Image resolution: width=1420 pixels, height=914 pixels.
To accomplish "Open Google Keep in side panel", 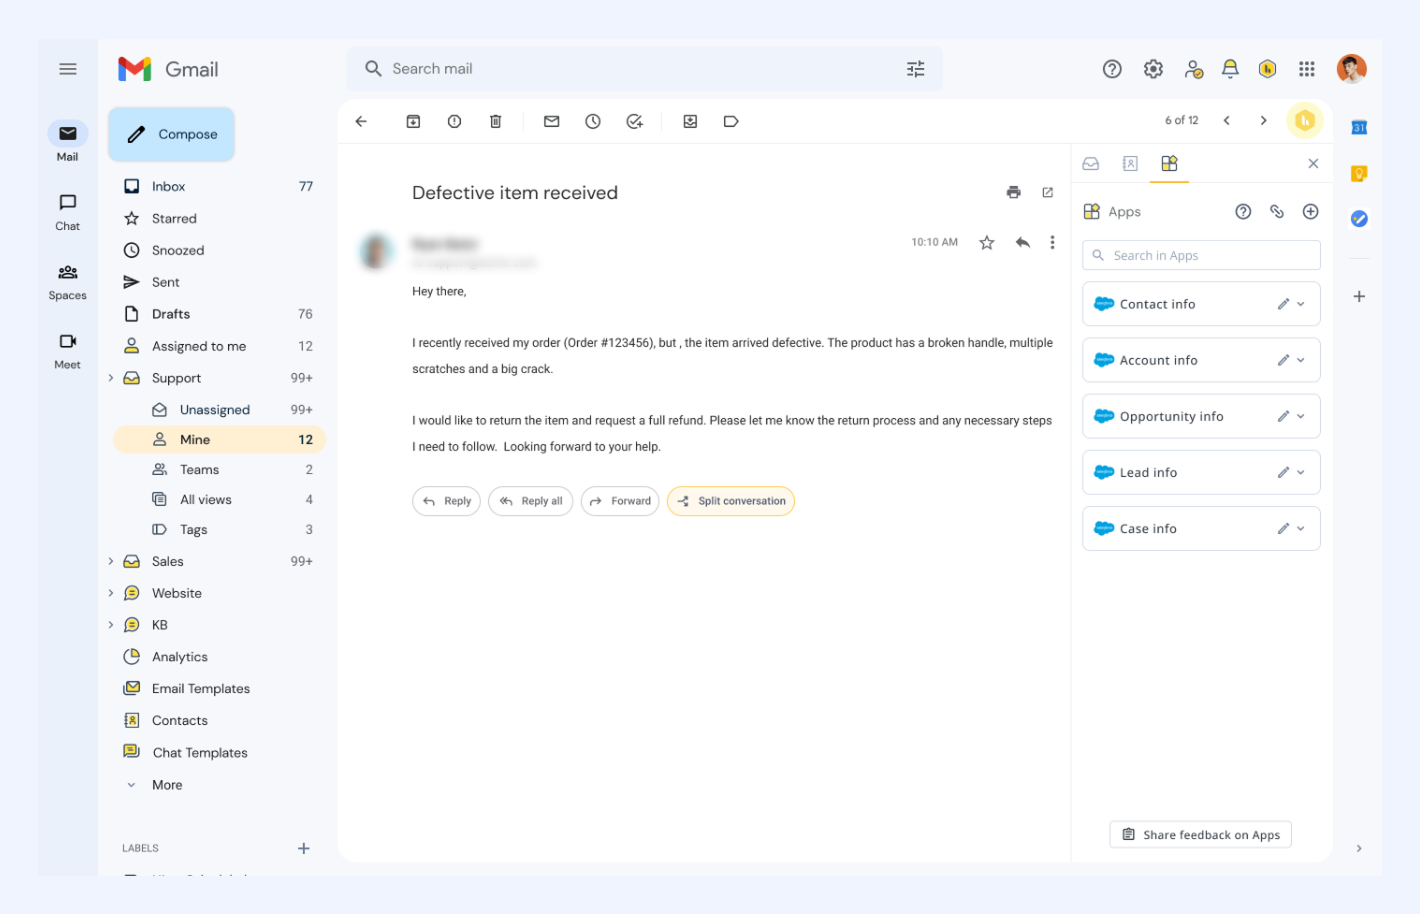I will 1359,173.
